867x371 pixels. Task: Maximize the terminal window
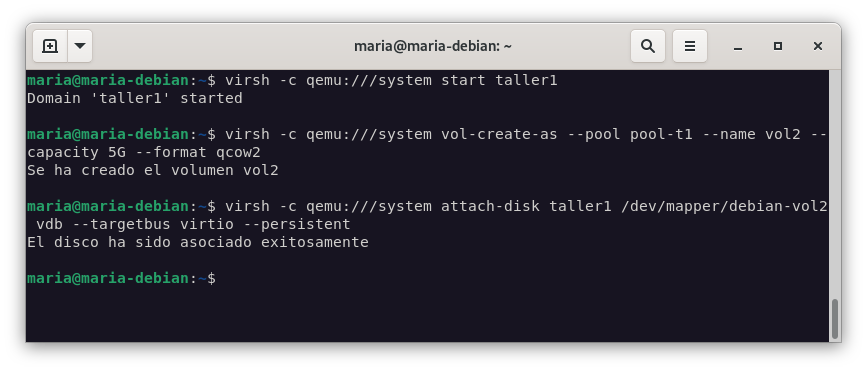777,46
